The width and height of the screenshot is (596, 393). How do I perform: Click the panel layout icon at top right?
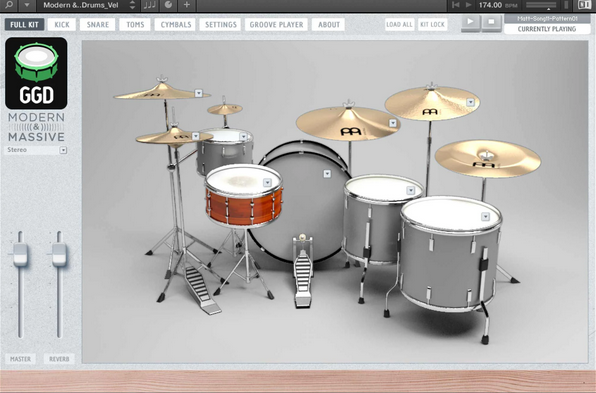[x=584, y=5]
